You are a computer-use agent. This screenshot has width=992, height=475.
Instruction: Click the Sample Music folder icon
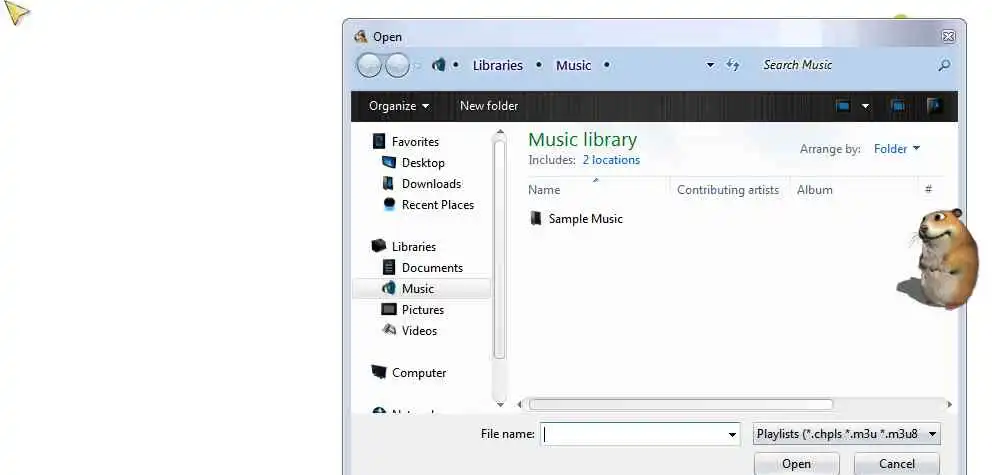(536, 218)
